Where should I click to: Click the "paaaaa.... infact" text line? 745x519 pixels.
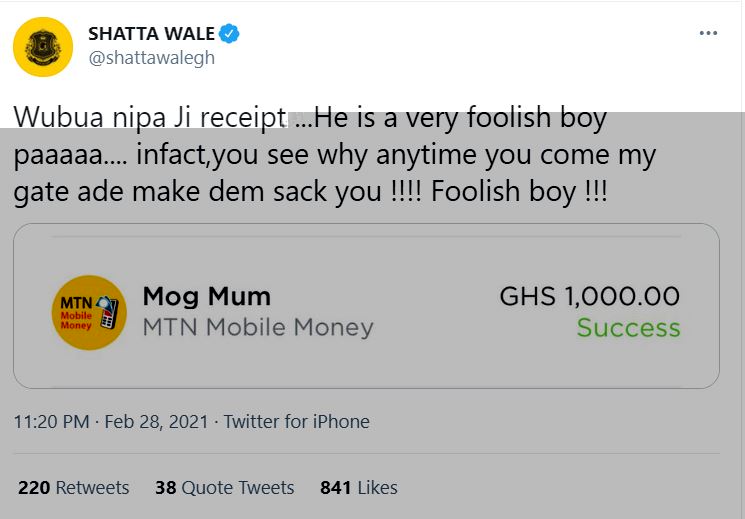coord(334,155)
